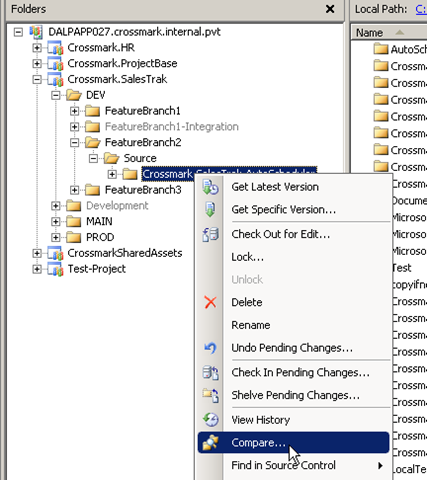Click the Undo Pending Changes arrow icon
This screenshot has width=427, height=480.
point(210,348)
